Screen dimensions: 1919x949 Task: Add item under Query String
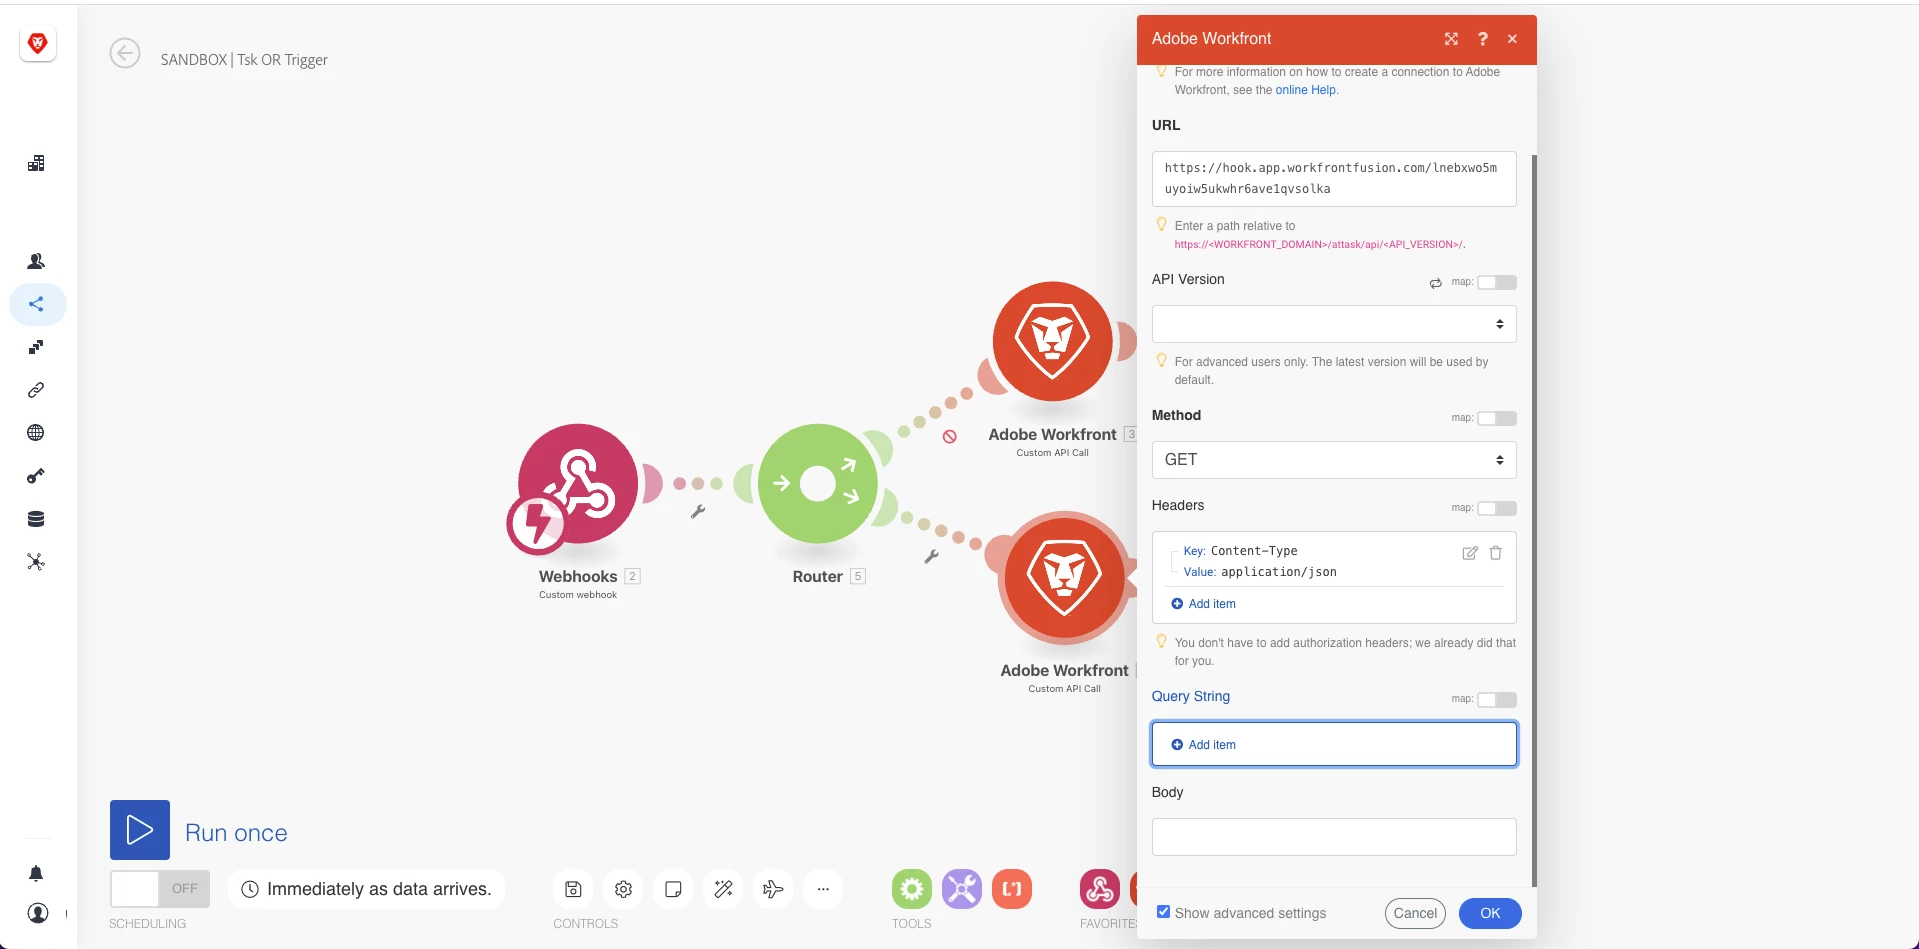click(x=1204, y=745)
